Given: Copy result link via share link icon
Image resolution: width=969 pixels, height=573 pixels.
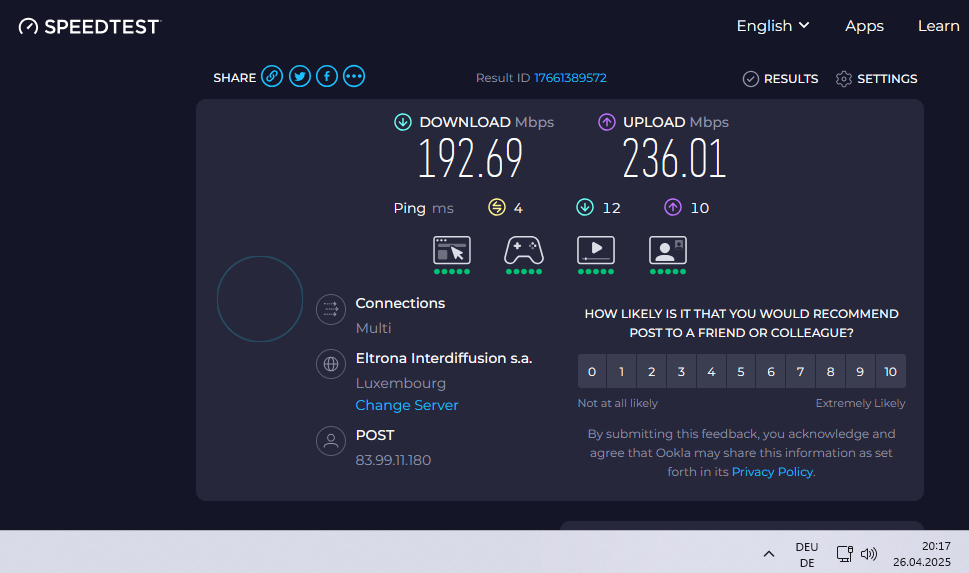Looking at the screenshot, I should click(x=272, y=77).
